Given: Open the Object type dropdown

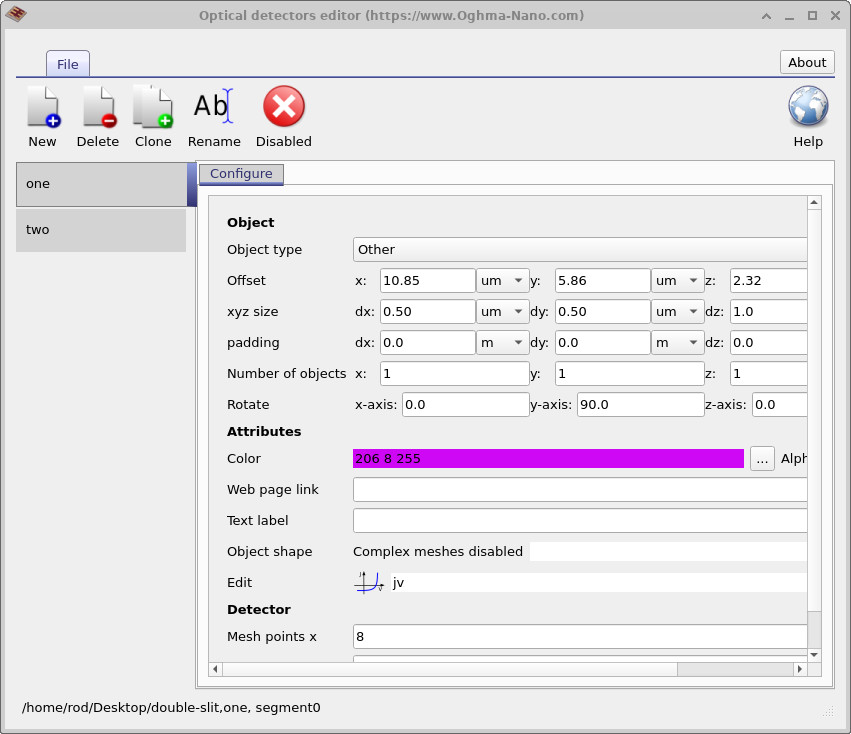Looking at the screenshot, I should point(580,250).
